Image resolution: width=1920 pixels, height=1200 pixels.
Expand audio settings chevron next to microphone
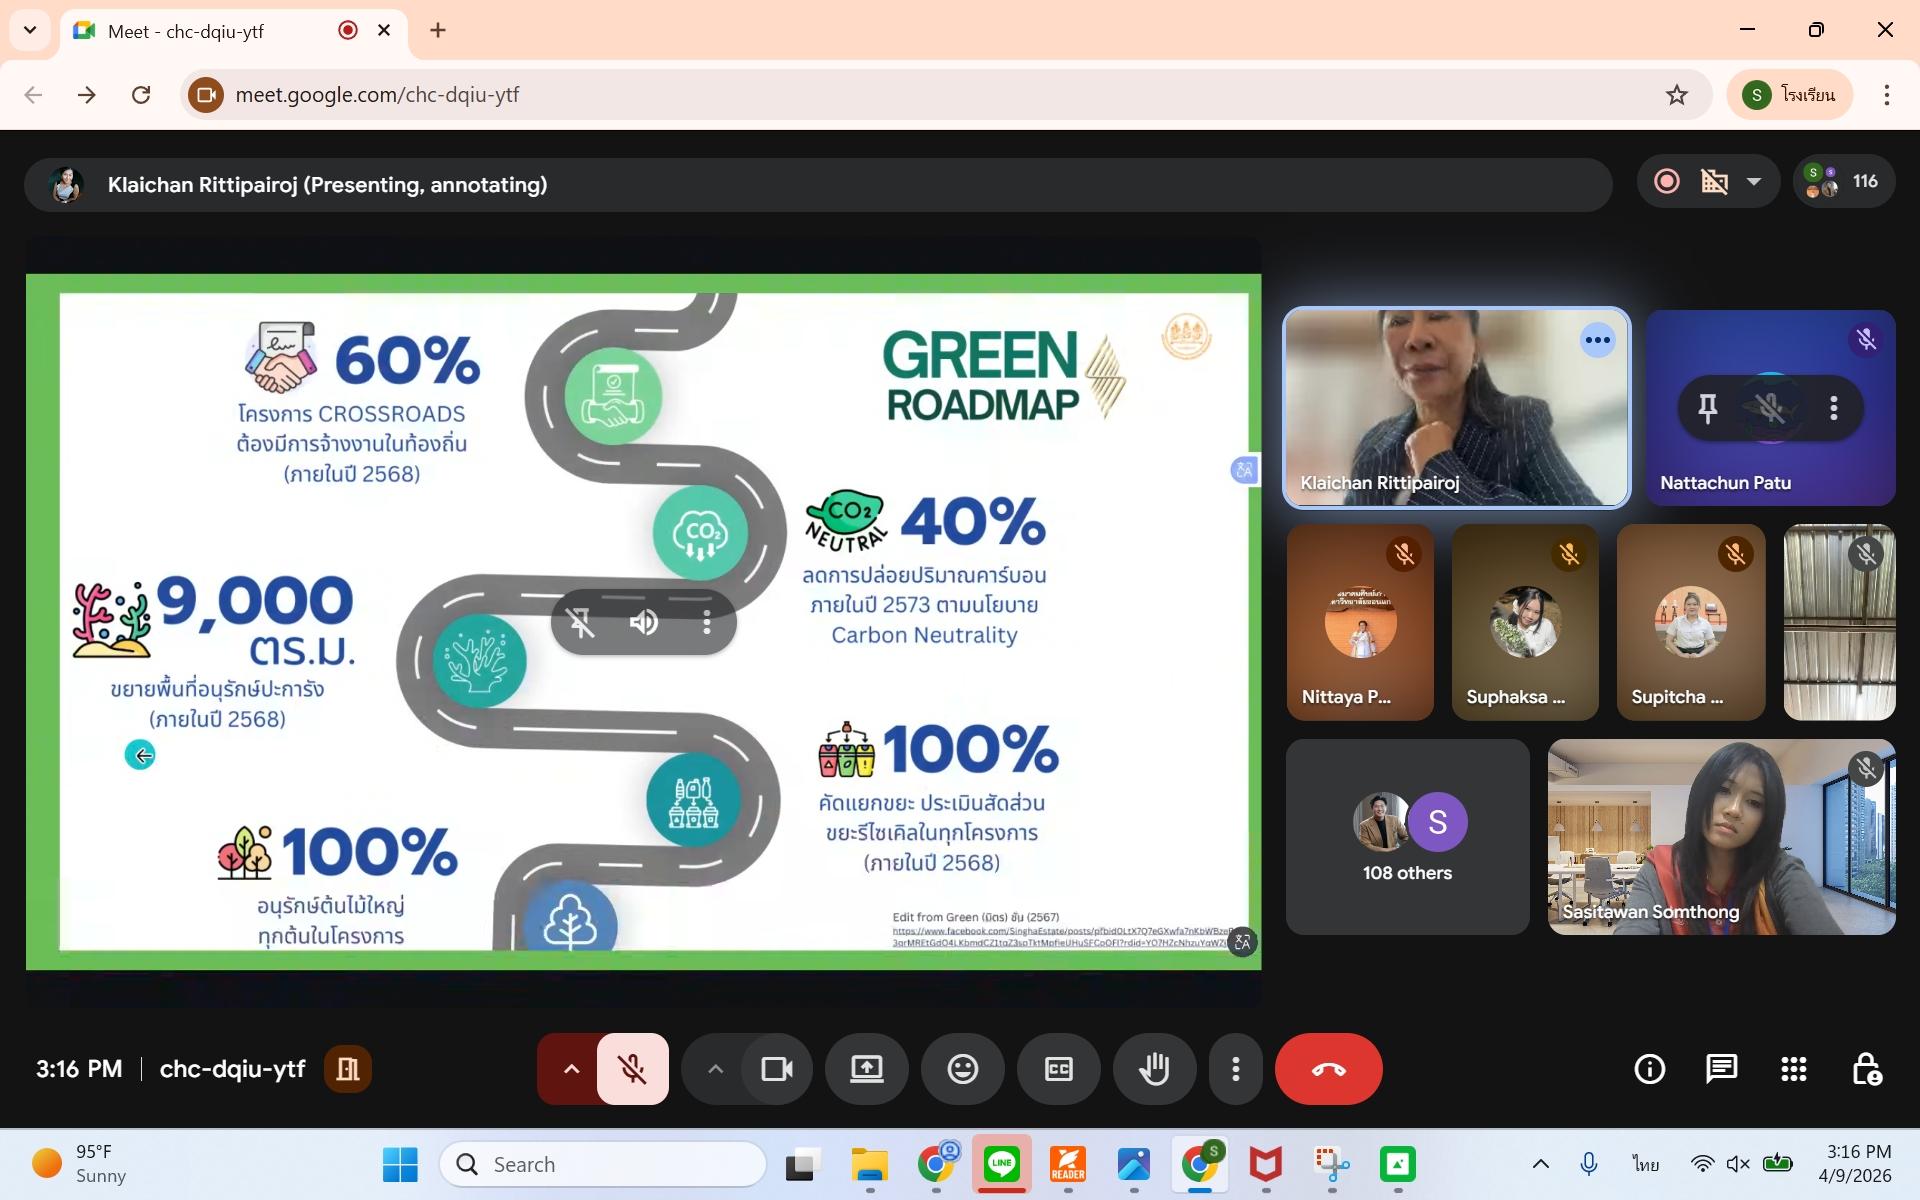tap(571, 1069)
